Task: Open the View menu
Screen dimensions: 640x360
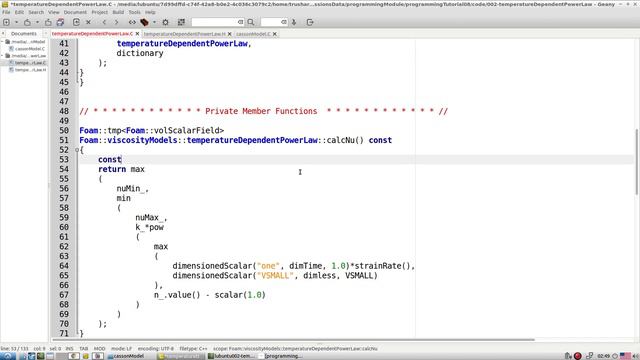Action: [54, 12]
